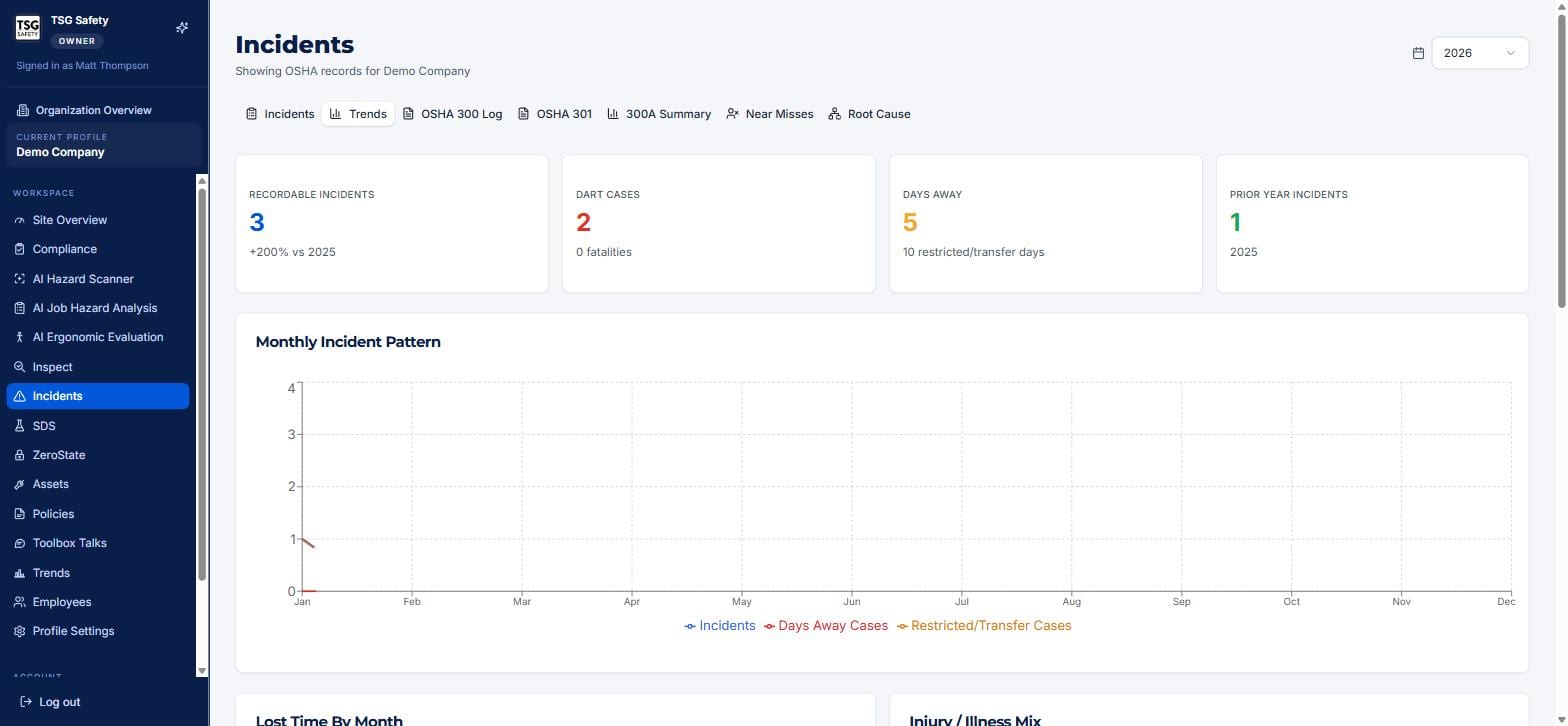This screenshot has height=726, width=1568.
Task: Open the Employees page
Action: coord(98,602)
